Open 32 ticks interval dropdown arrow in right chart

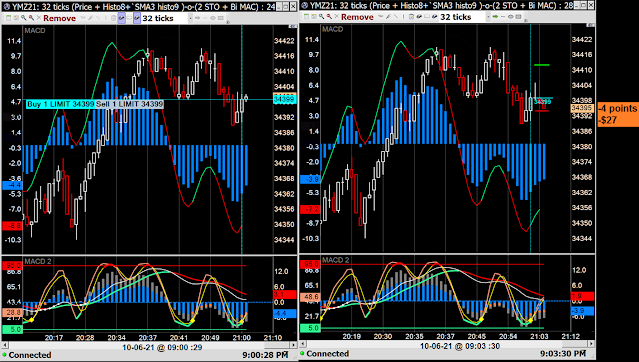click(x=488, y=17)
